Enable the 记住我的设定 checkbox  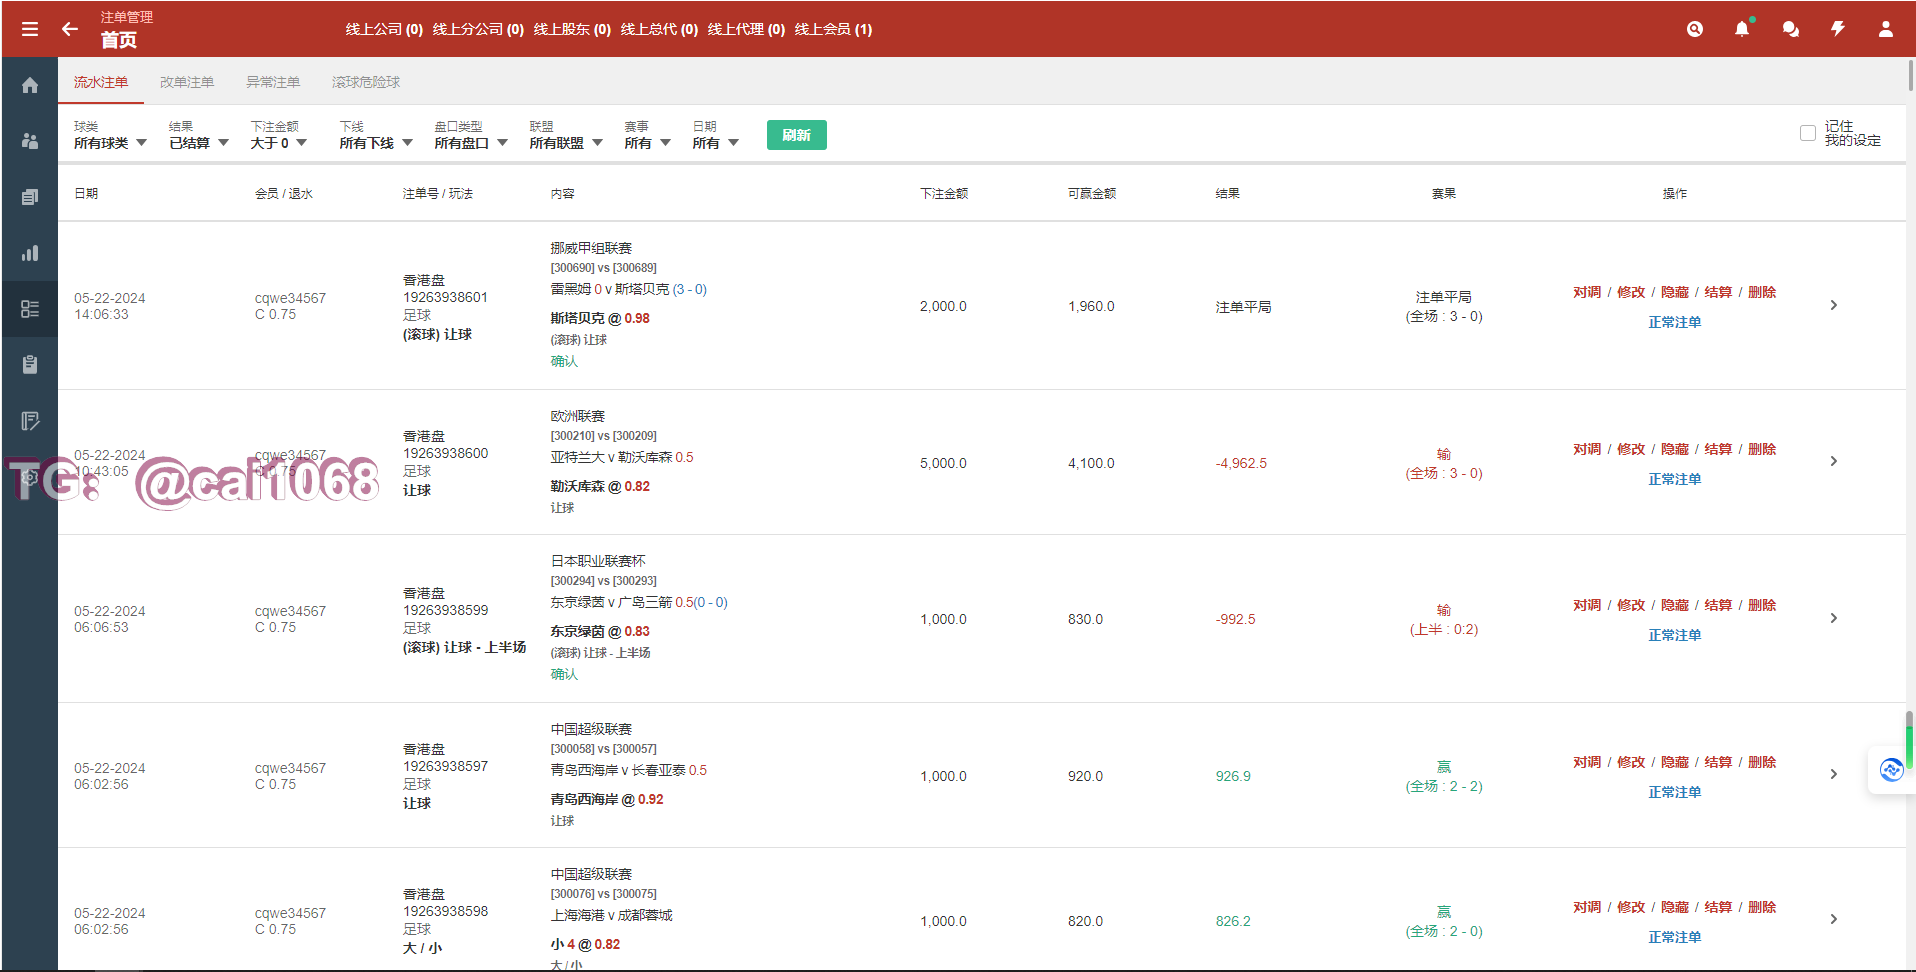point(1807,133)
